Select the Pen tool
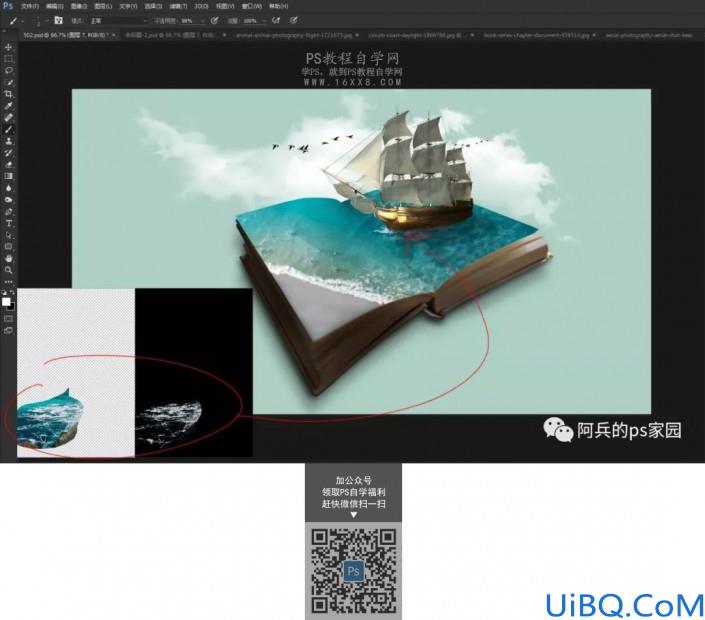This screenshot has width=705, height=620. pos(8,211)
